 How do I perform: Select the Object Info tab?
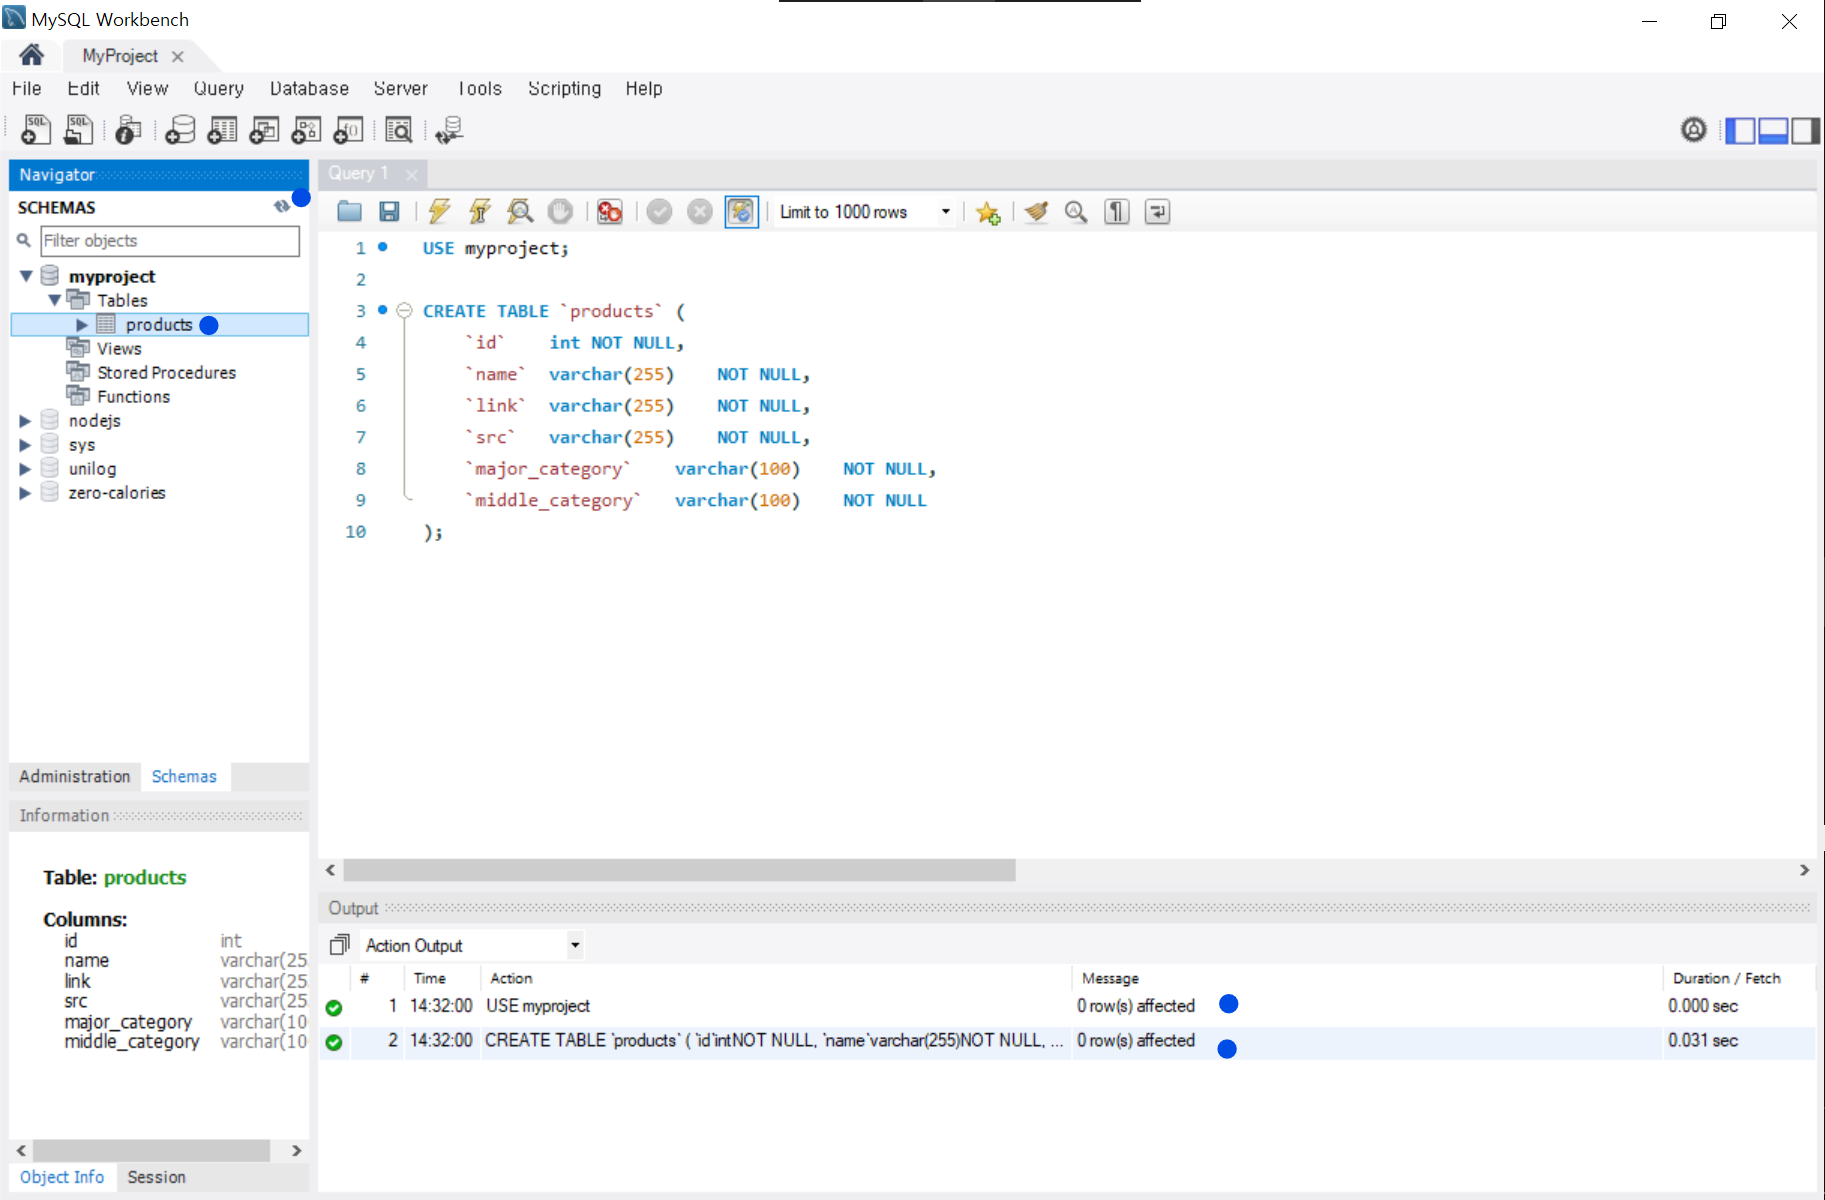point(62,1177)
